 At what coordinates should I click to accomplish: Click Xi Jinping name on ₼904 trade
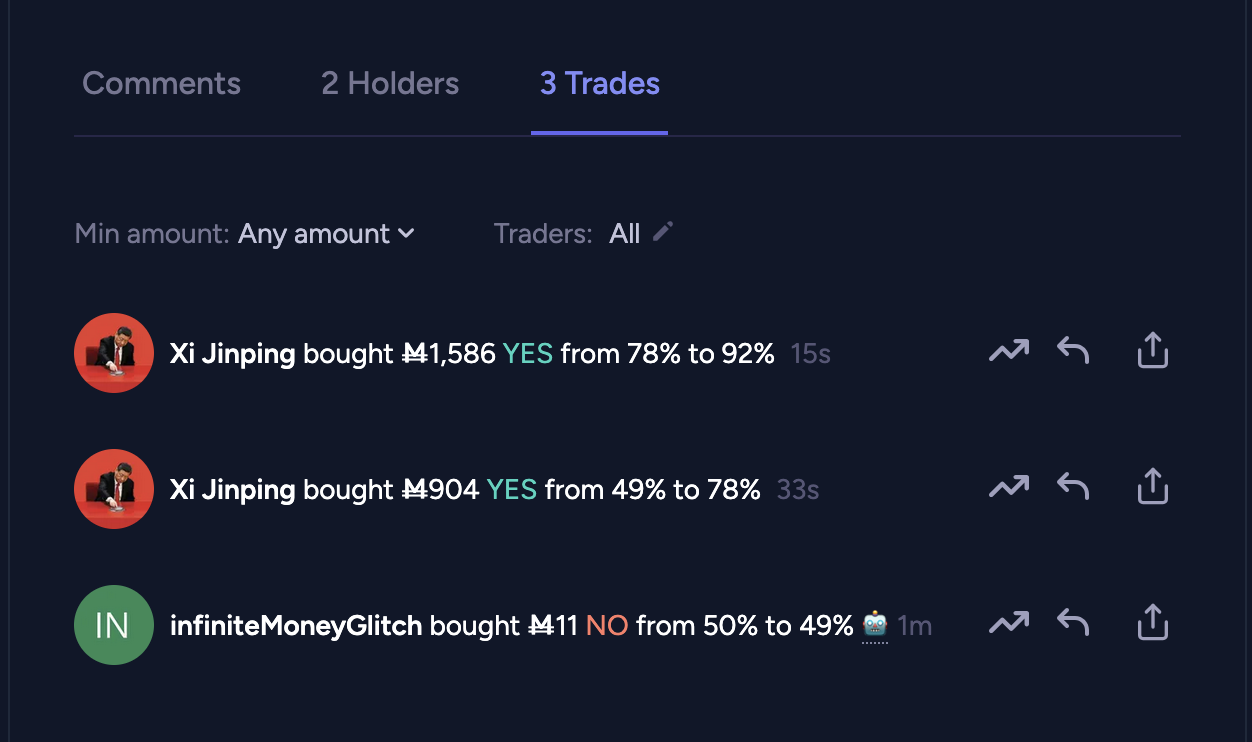(x=232, y=490)
